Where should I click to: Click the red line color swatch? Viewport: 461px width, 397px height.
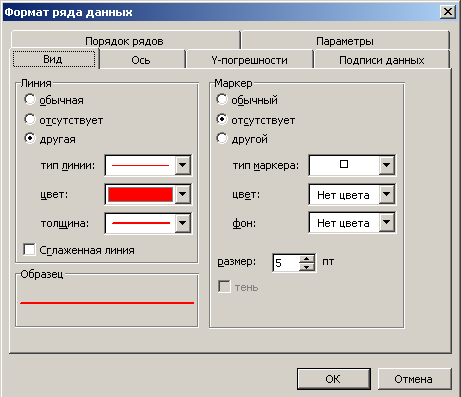coord(140,194)
